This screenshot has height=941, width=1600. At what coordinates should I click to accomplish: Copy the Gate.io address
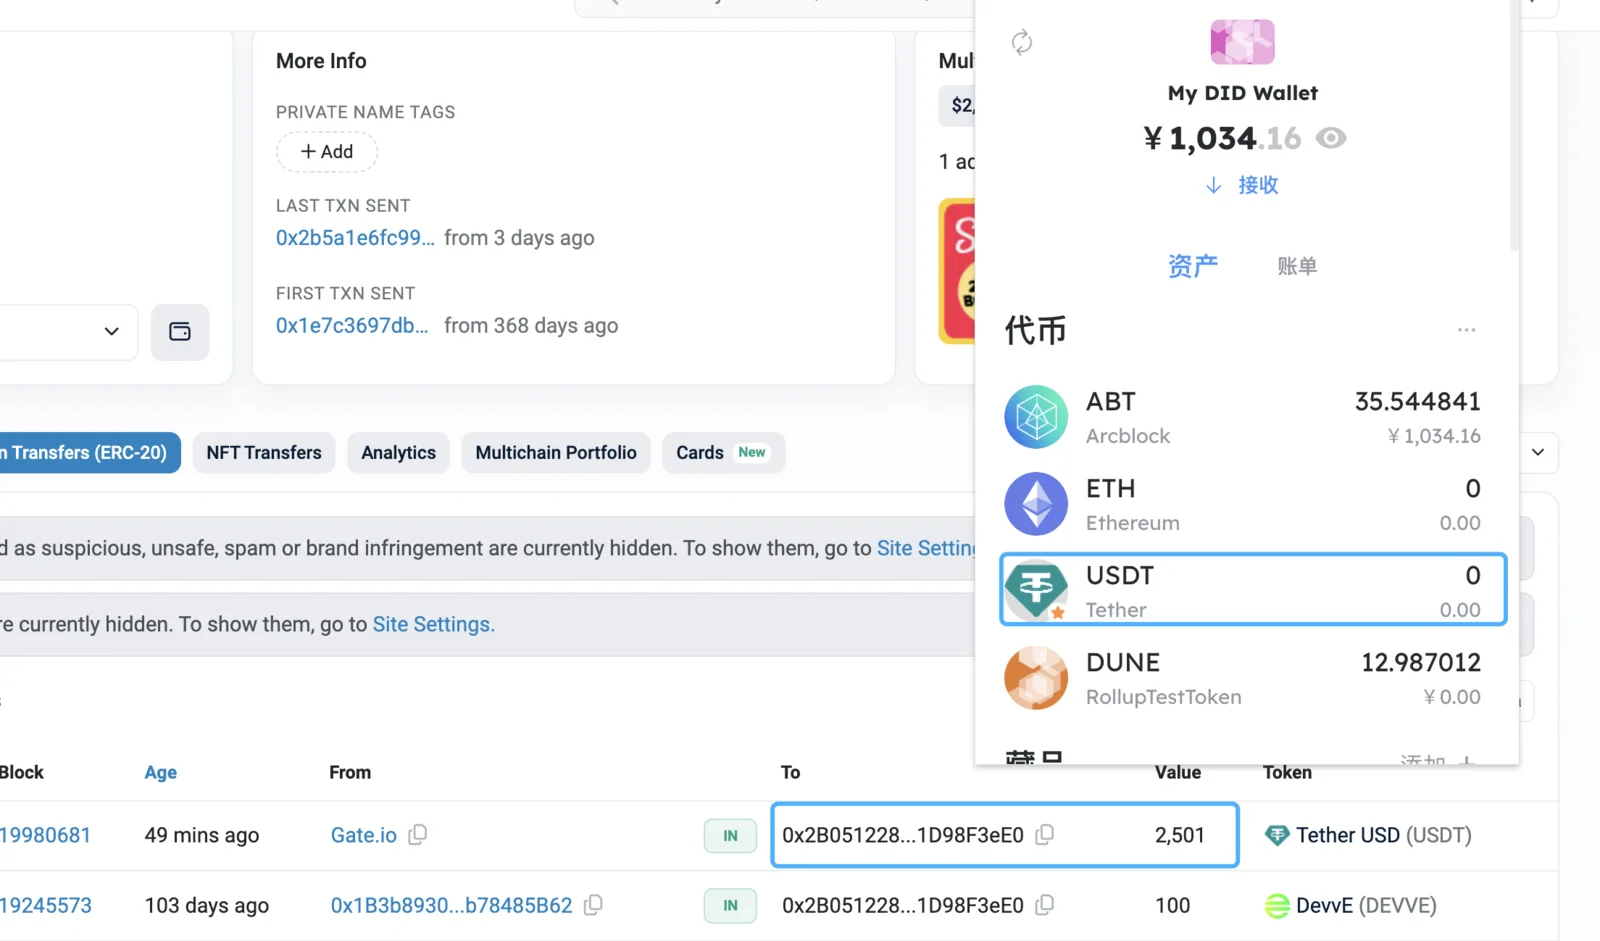pos(418,835)
